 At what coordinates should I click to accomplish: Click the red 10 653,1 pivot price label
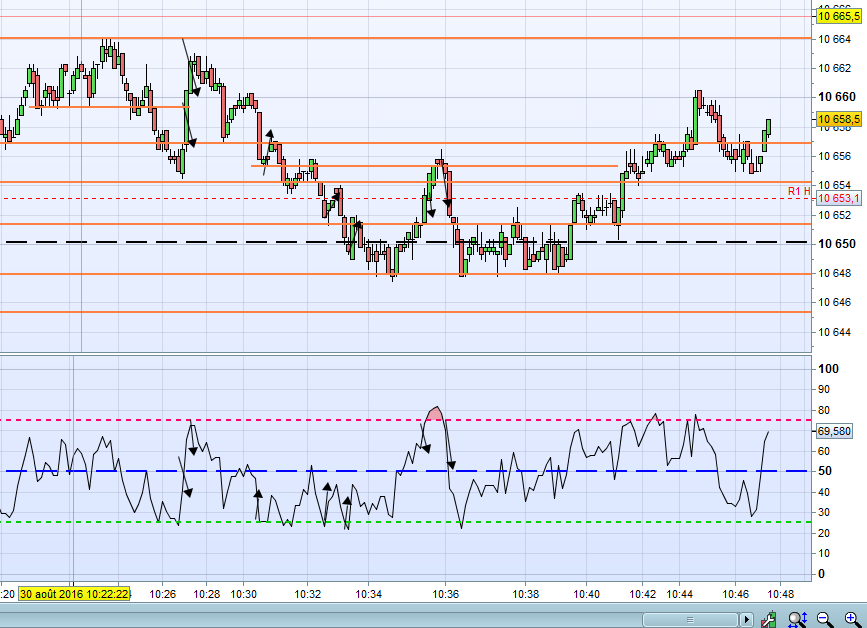pos(838,198)
